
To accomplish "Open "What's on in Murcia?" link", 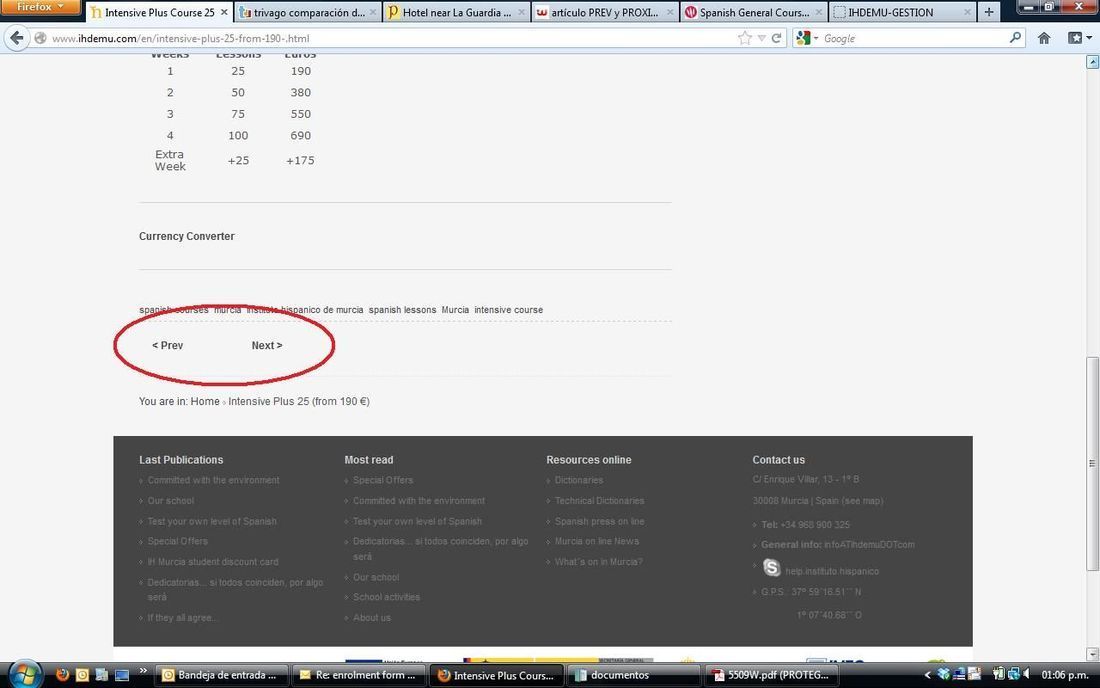I will click(598, 562).
